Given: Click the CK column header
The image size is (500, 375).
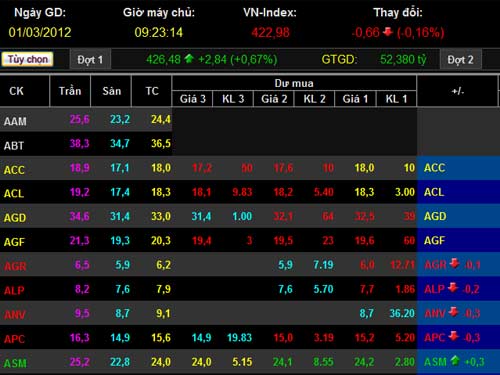Looking at the screenshot, I should click(16, 91).
